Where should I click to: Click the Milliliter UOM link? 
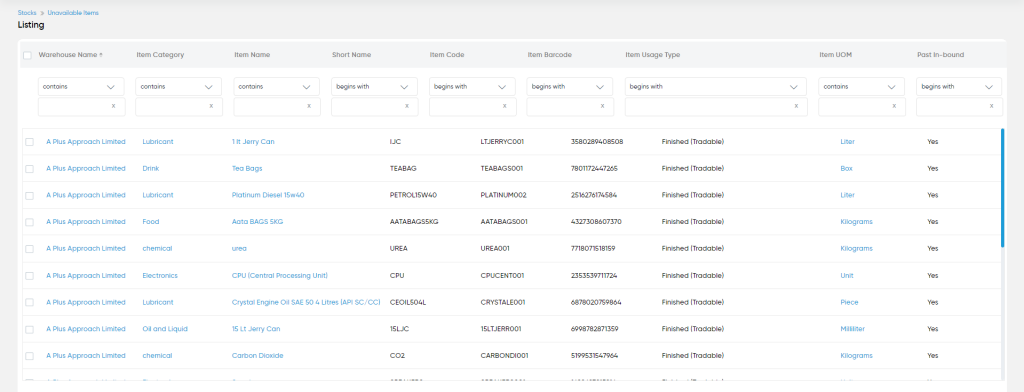coord(852,329)
